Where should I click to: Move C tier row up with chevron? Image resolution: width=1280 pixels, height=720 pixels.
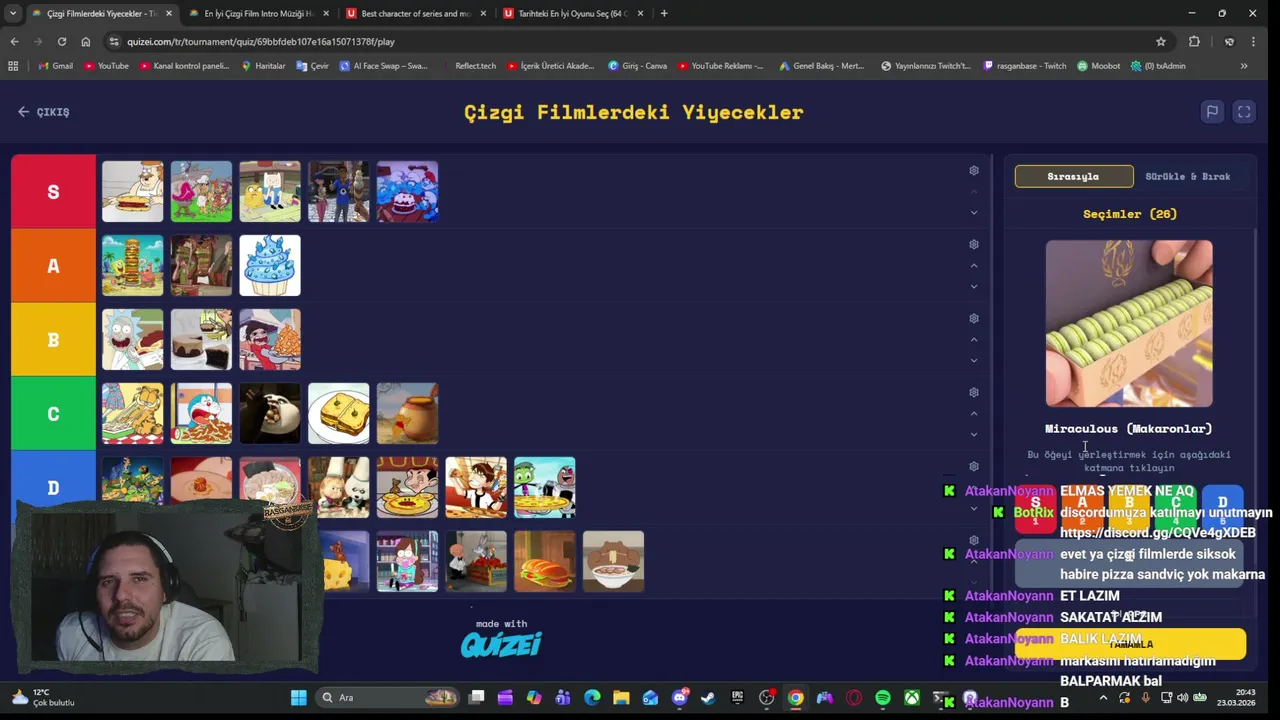click(x=974, y=414)
